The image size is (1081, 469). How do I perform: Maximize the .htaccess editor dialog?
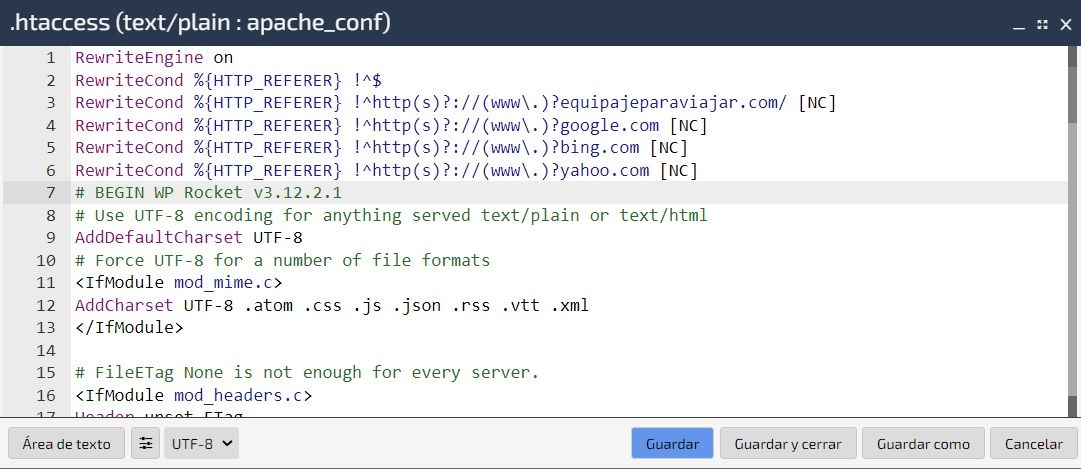tap(1042, 25)
